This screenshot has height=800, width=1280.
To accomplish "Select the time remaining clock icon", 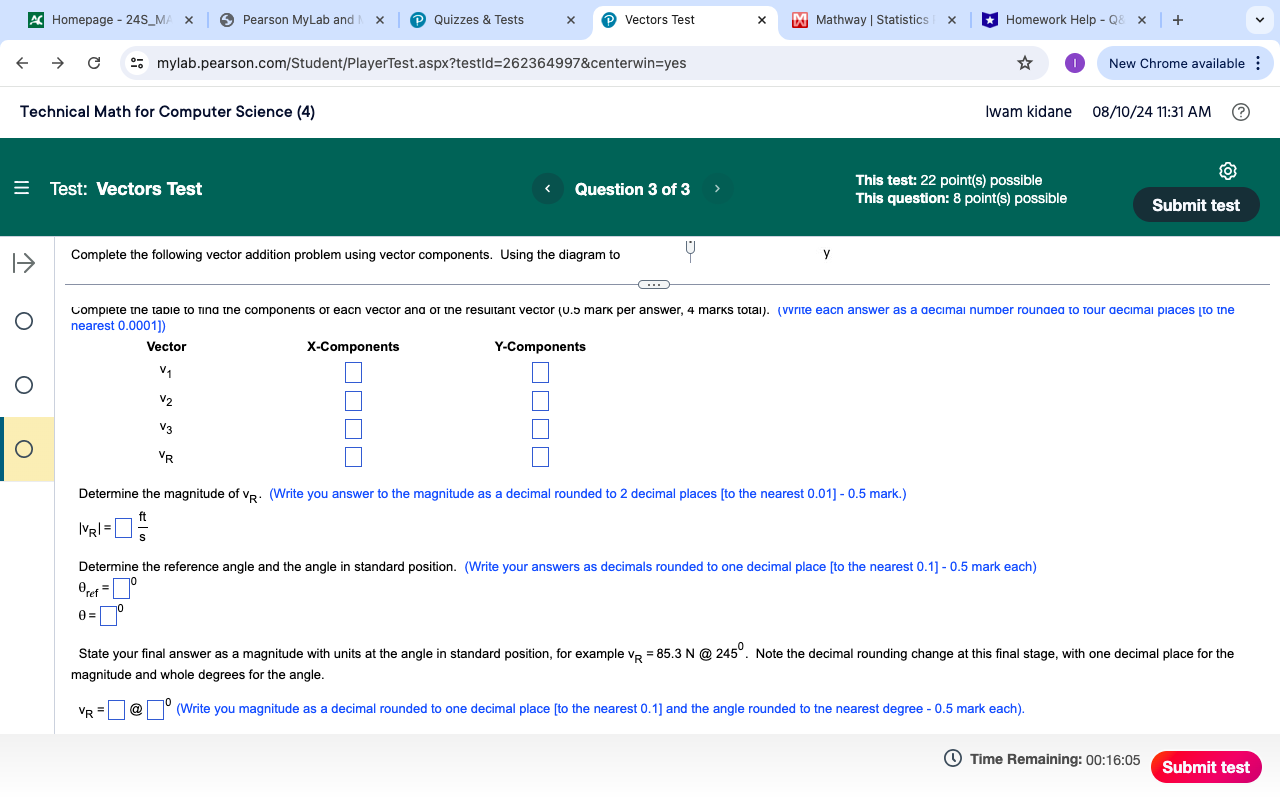I will (x=953, y=759).
